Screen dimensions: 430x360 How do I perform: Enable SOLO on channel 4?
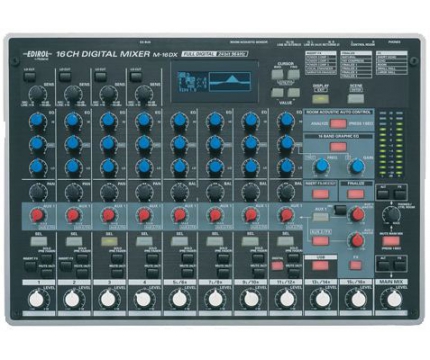tap(153, 258)
